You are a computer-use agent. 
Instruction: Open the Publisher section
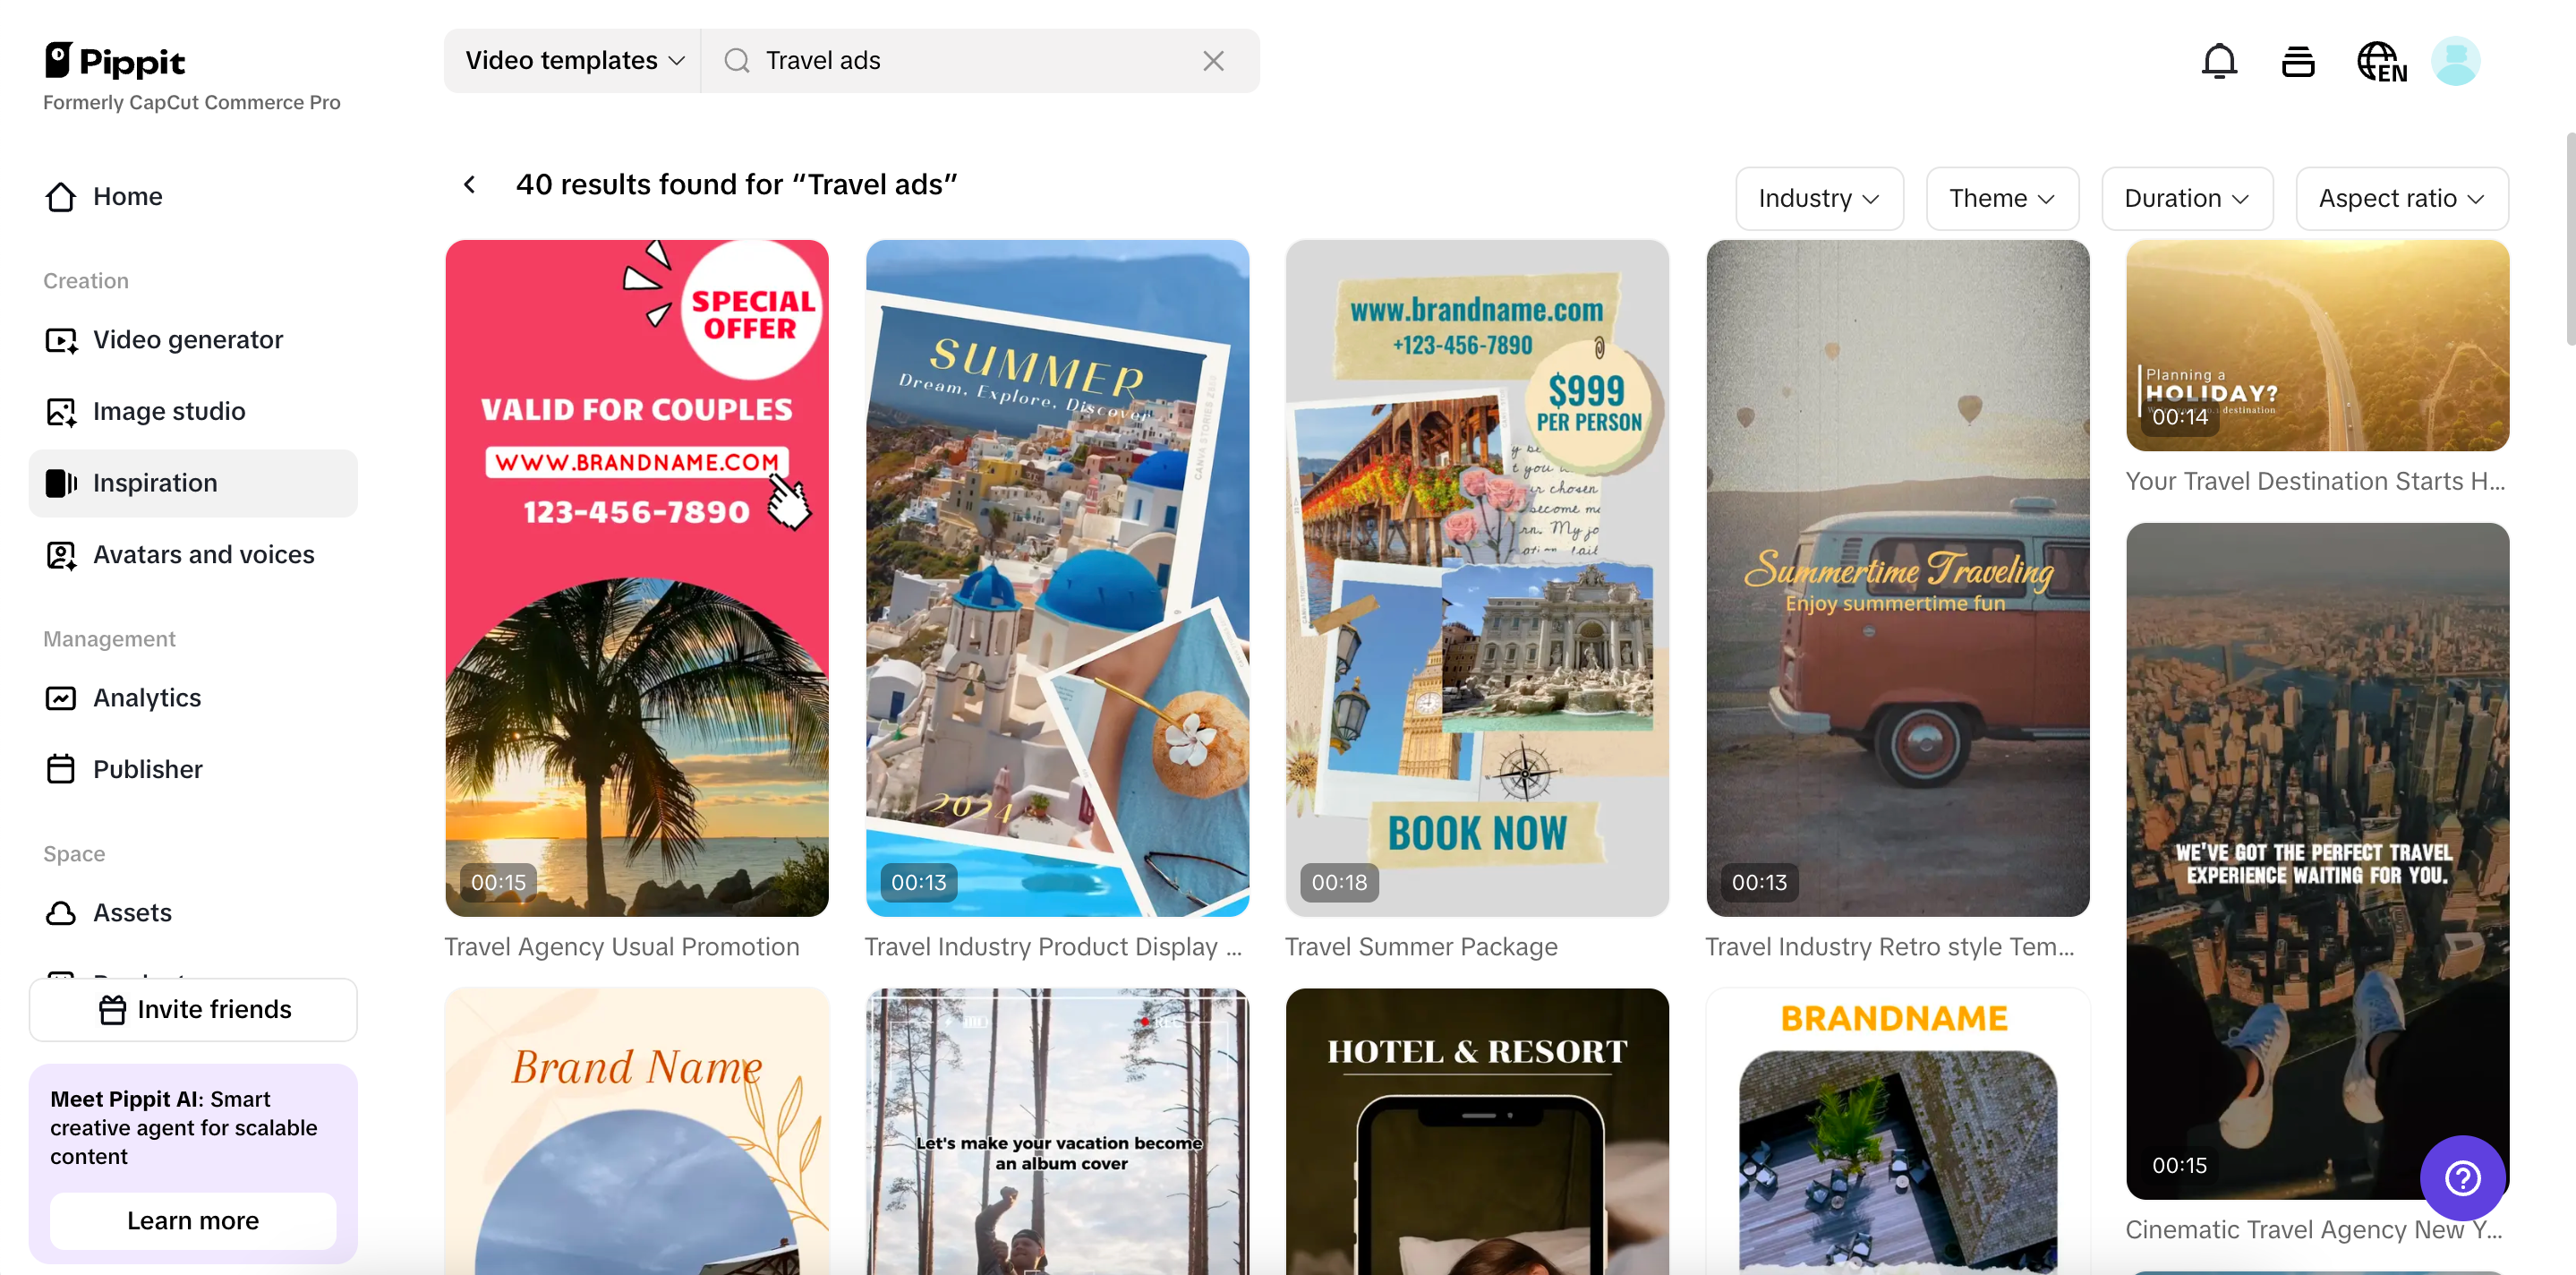tap(148, 769)
